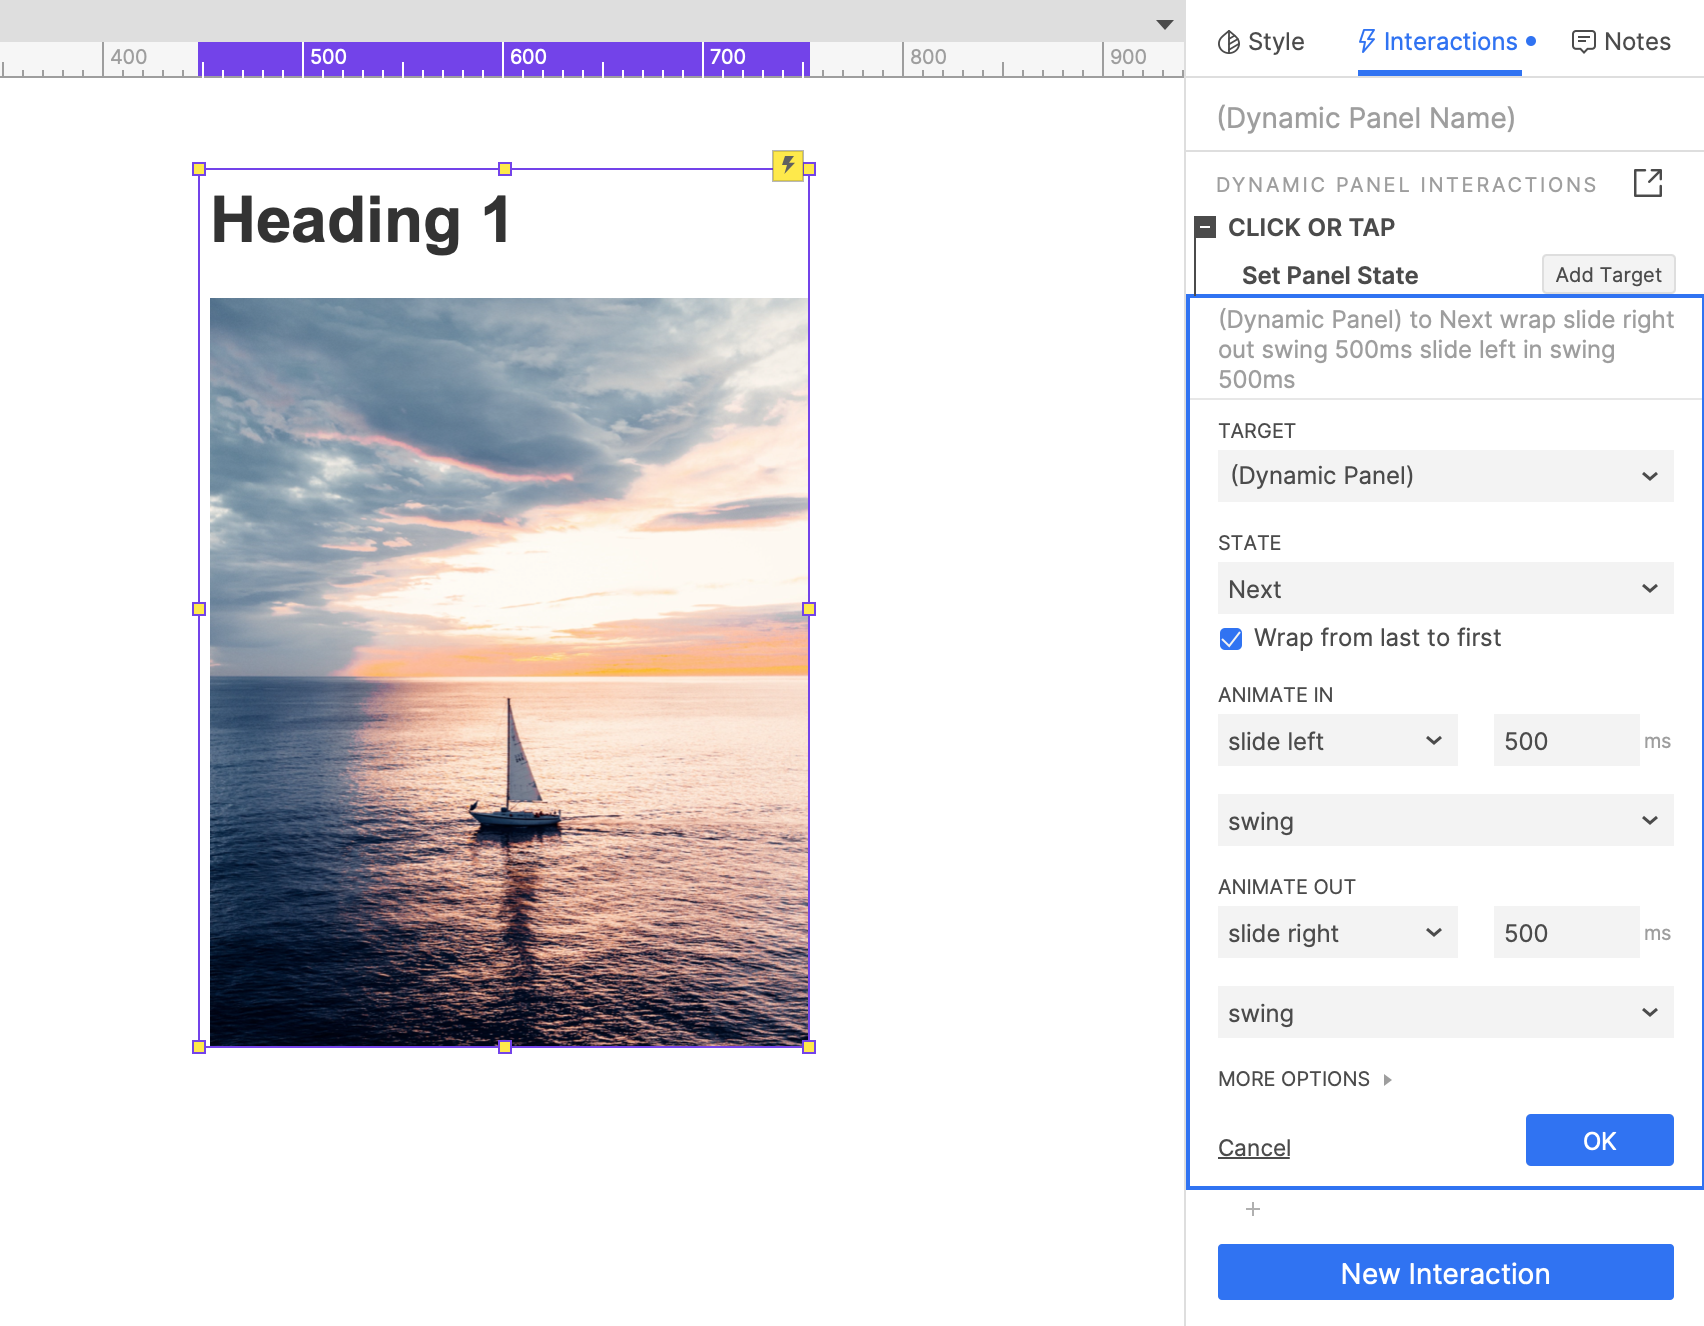The image size is (1704, 1326).
Task: Open the Target dropdown
Action: tap(1445, 476)
